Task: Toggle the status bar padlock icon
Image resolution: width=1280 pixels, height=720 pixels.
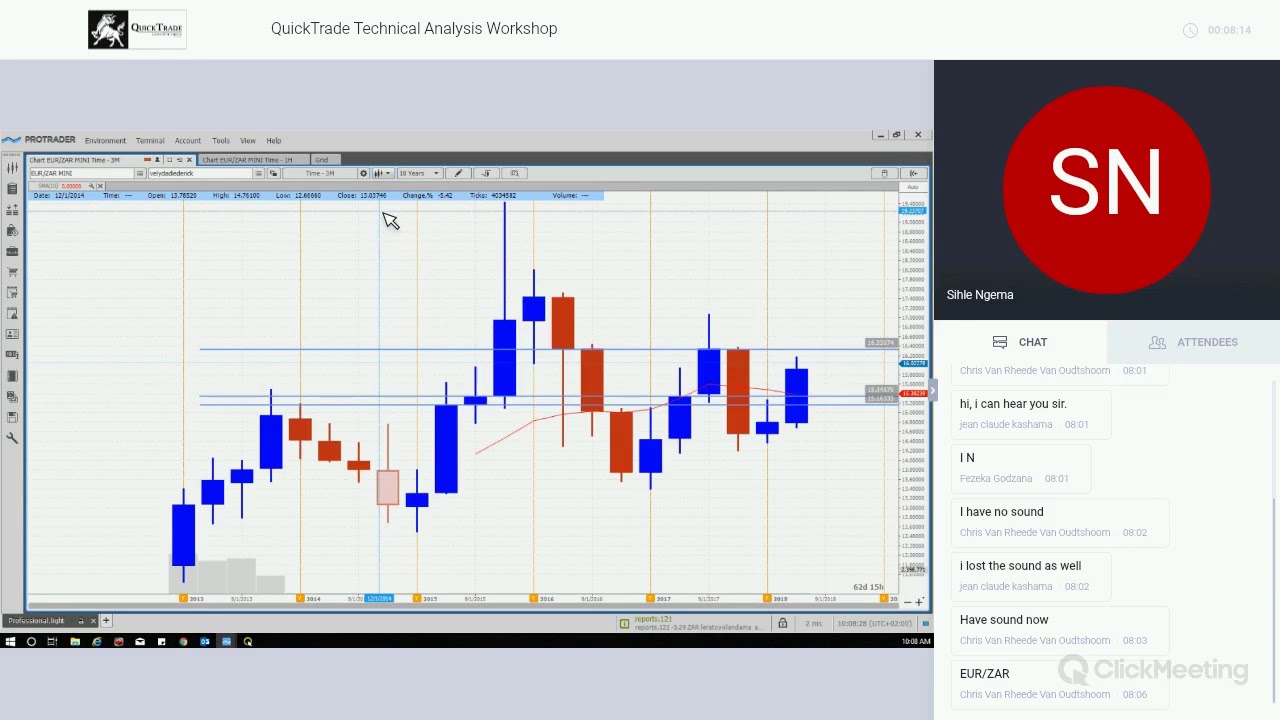Action: tap(783, 623)
